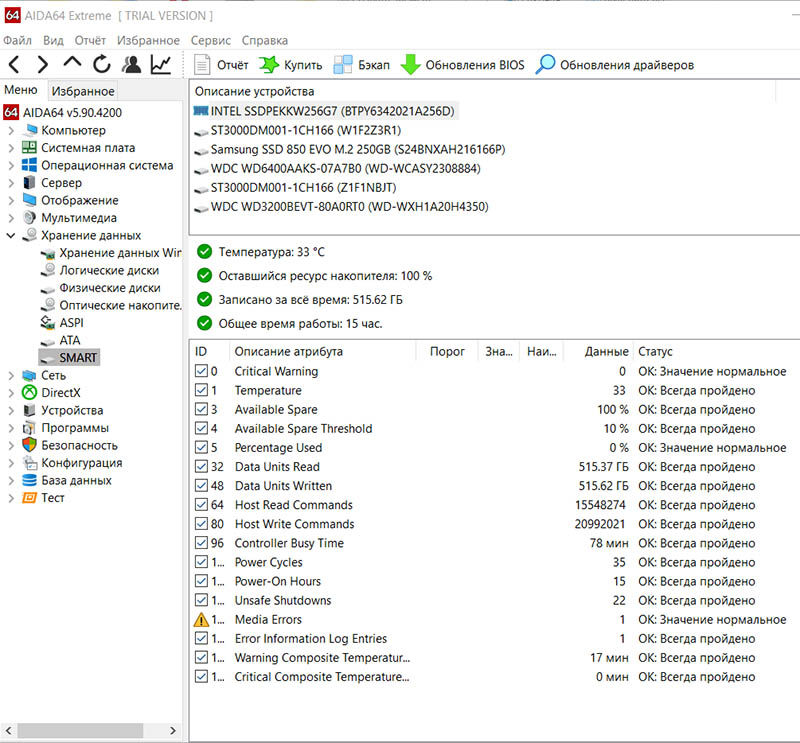
Task: Expand the Сеть tree node
Action: point(11,376)
